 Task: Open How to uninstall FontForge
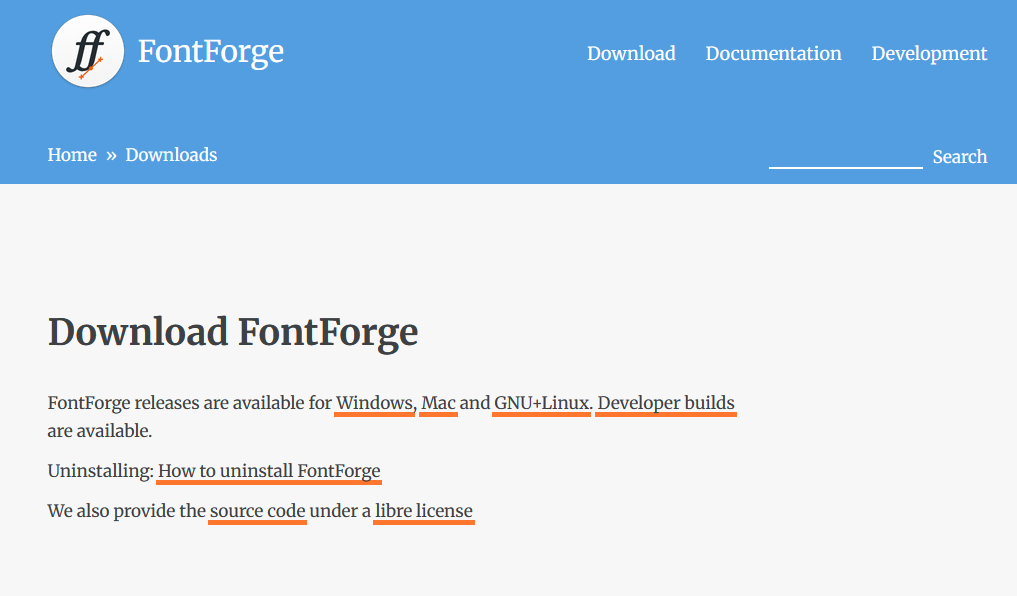(268, 471)
